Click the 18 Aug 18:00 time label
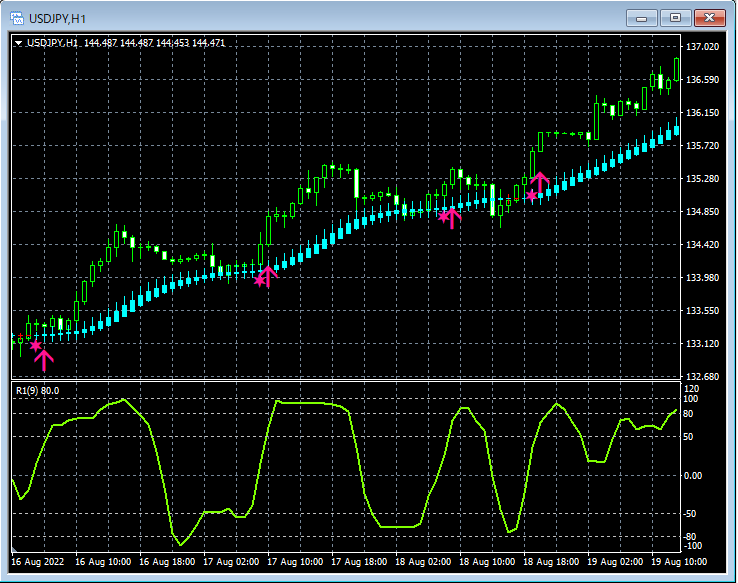 point(551,562)
